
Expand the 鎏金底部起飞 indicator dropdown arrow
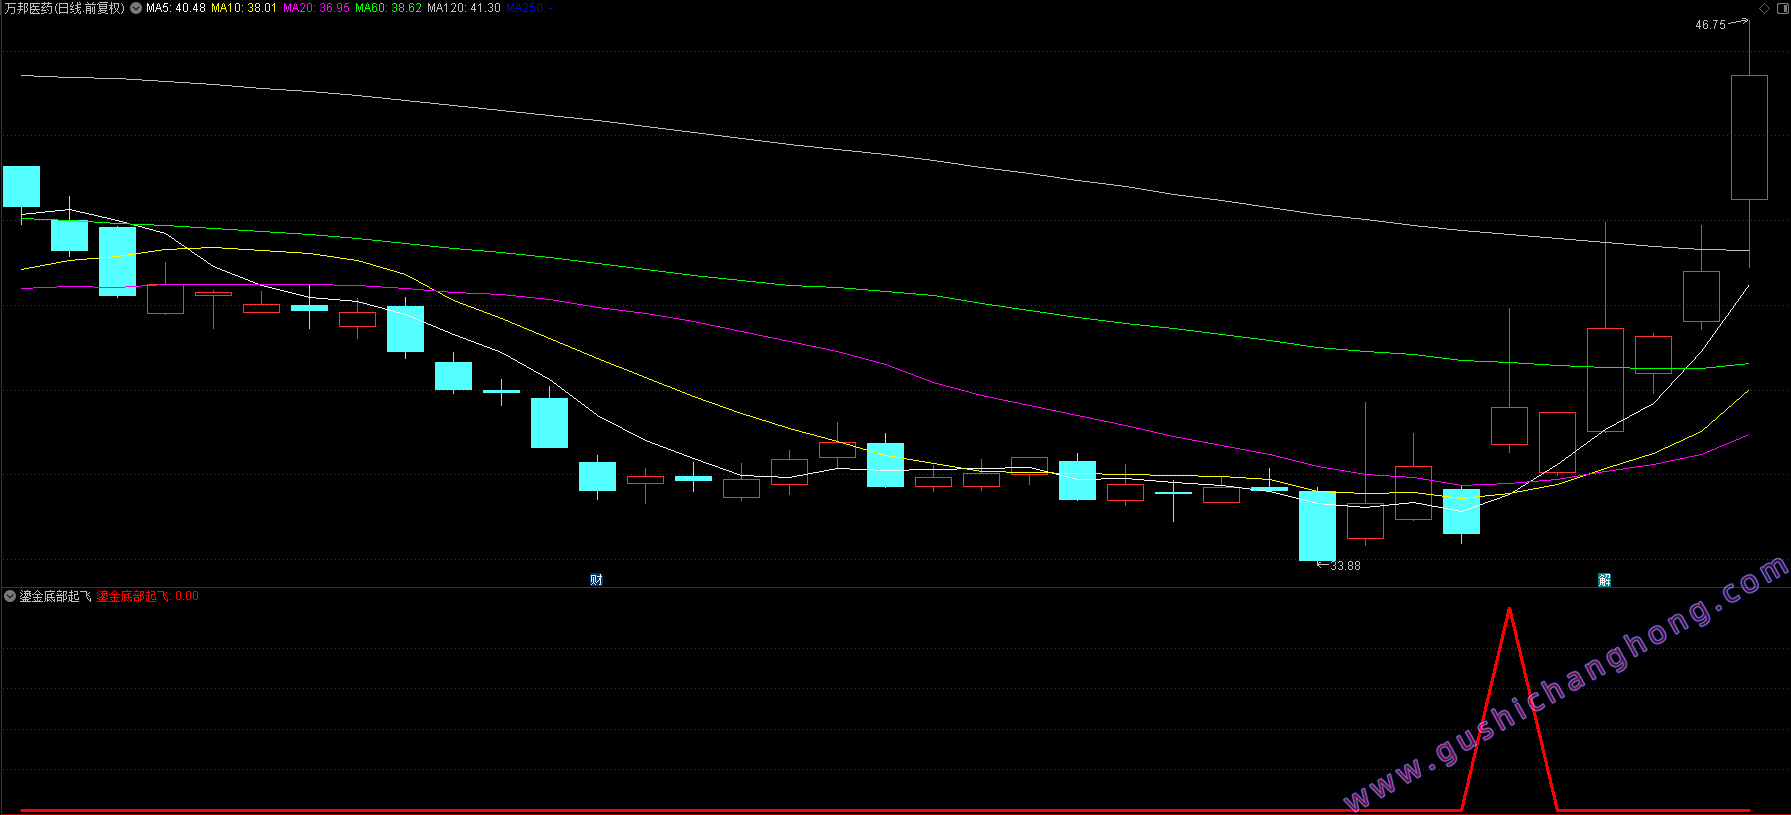[x=10, y=596]
